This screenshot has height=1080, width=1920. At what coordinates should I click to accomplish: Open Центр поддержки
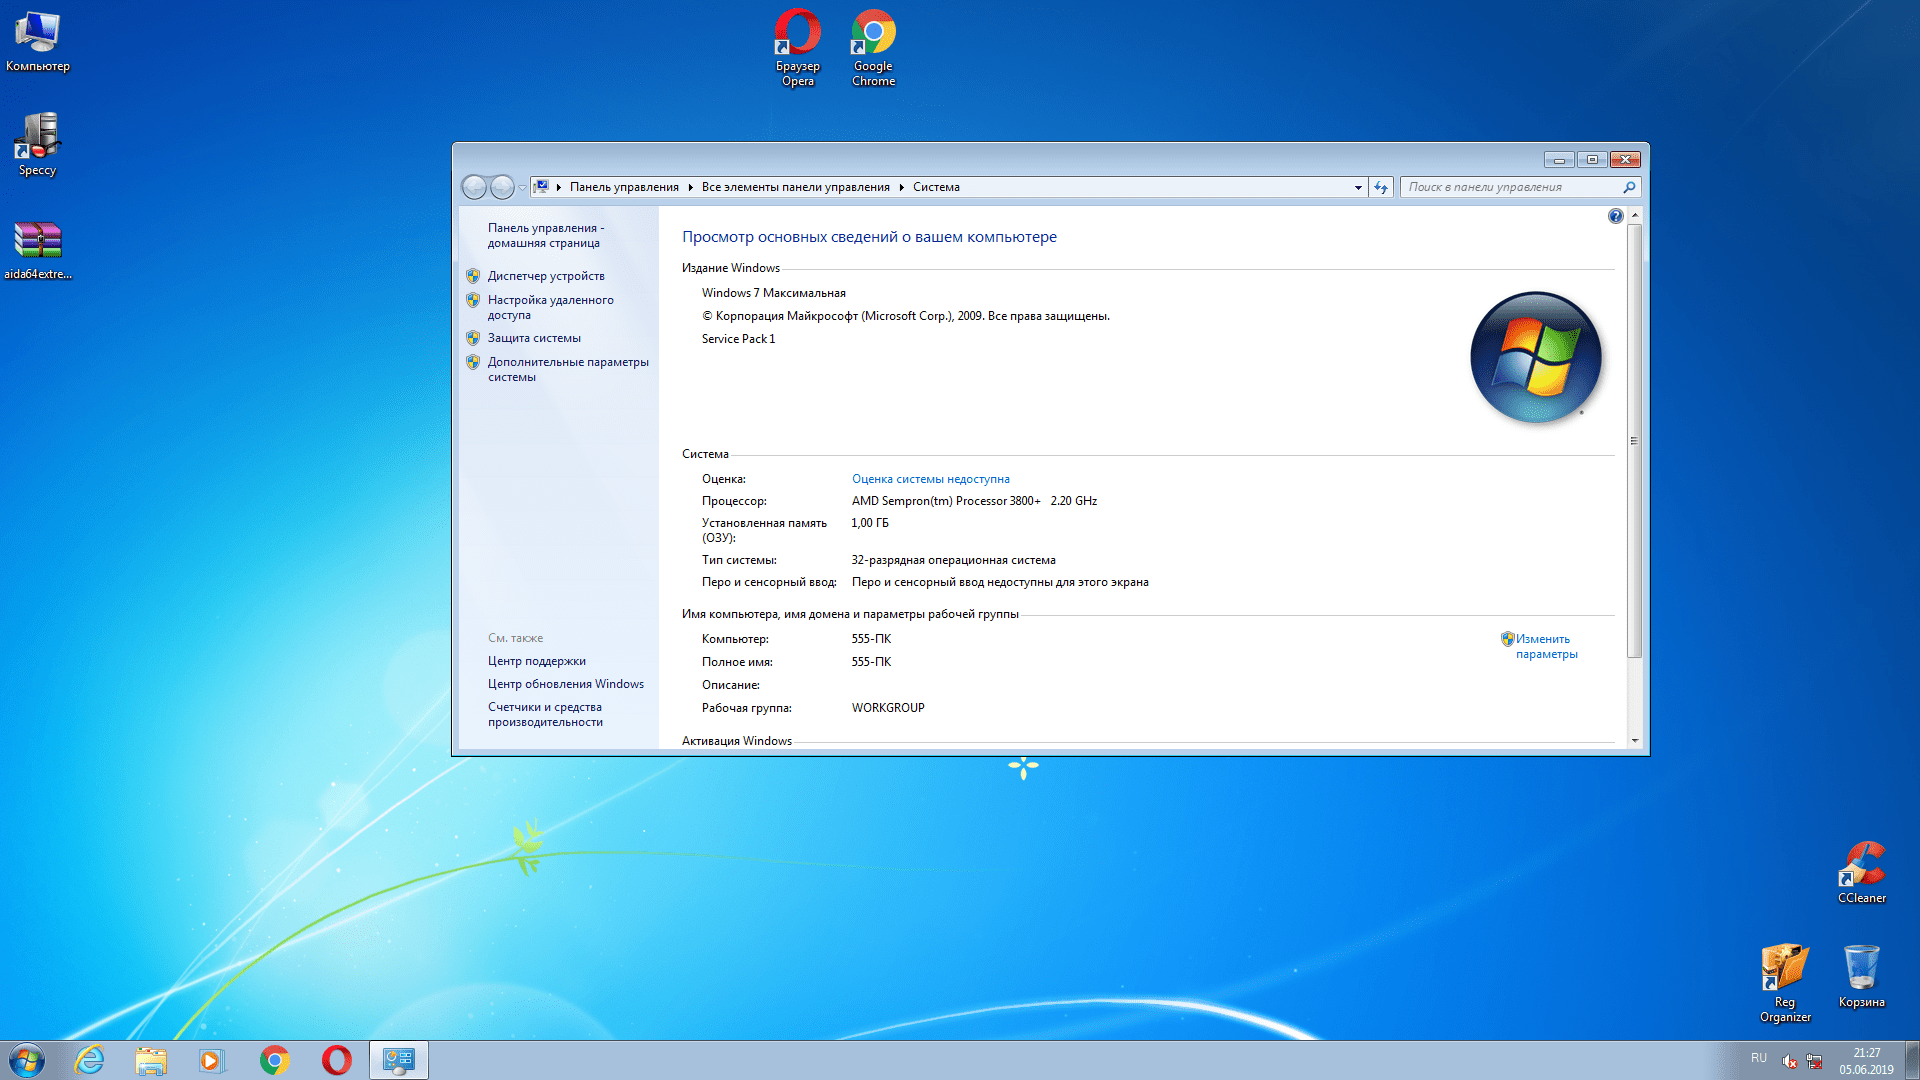(536, 661)
